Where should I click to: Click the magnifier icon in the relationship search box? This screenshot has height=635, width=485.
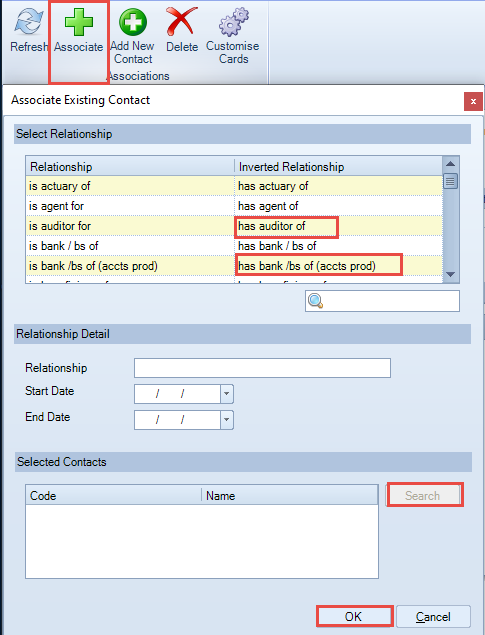[x=315, y=301]
